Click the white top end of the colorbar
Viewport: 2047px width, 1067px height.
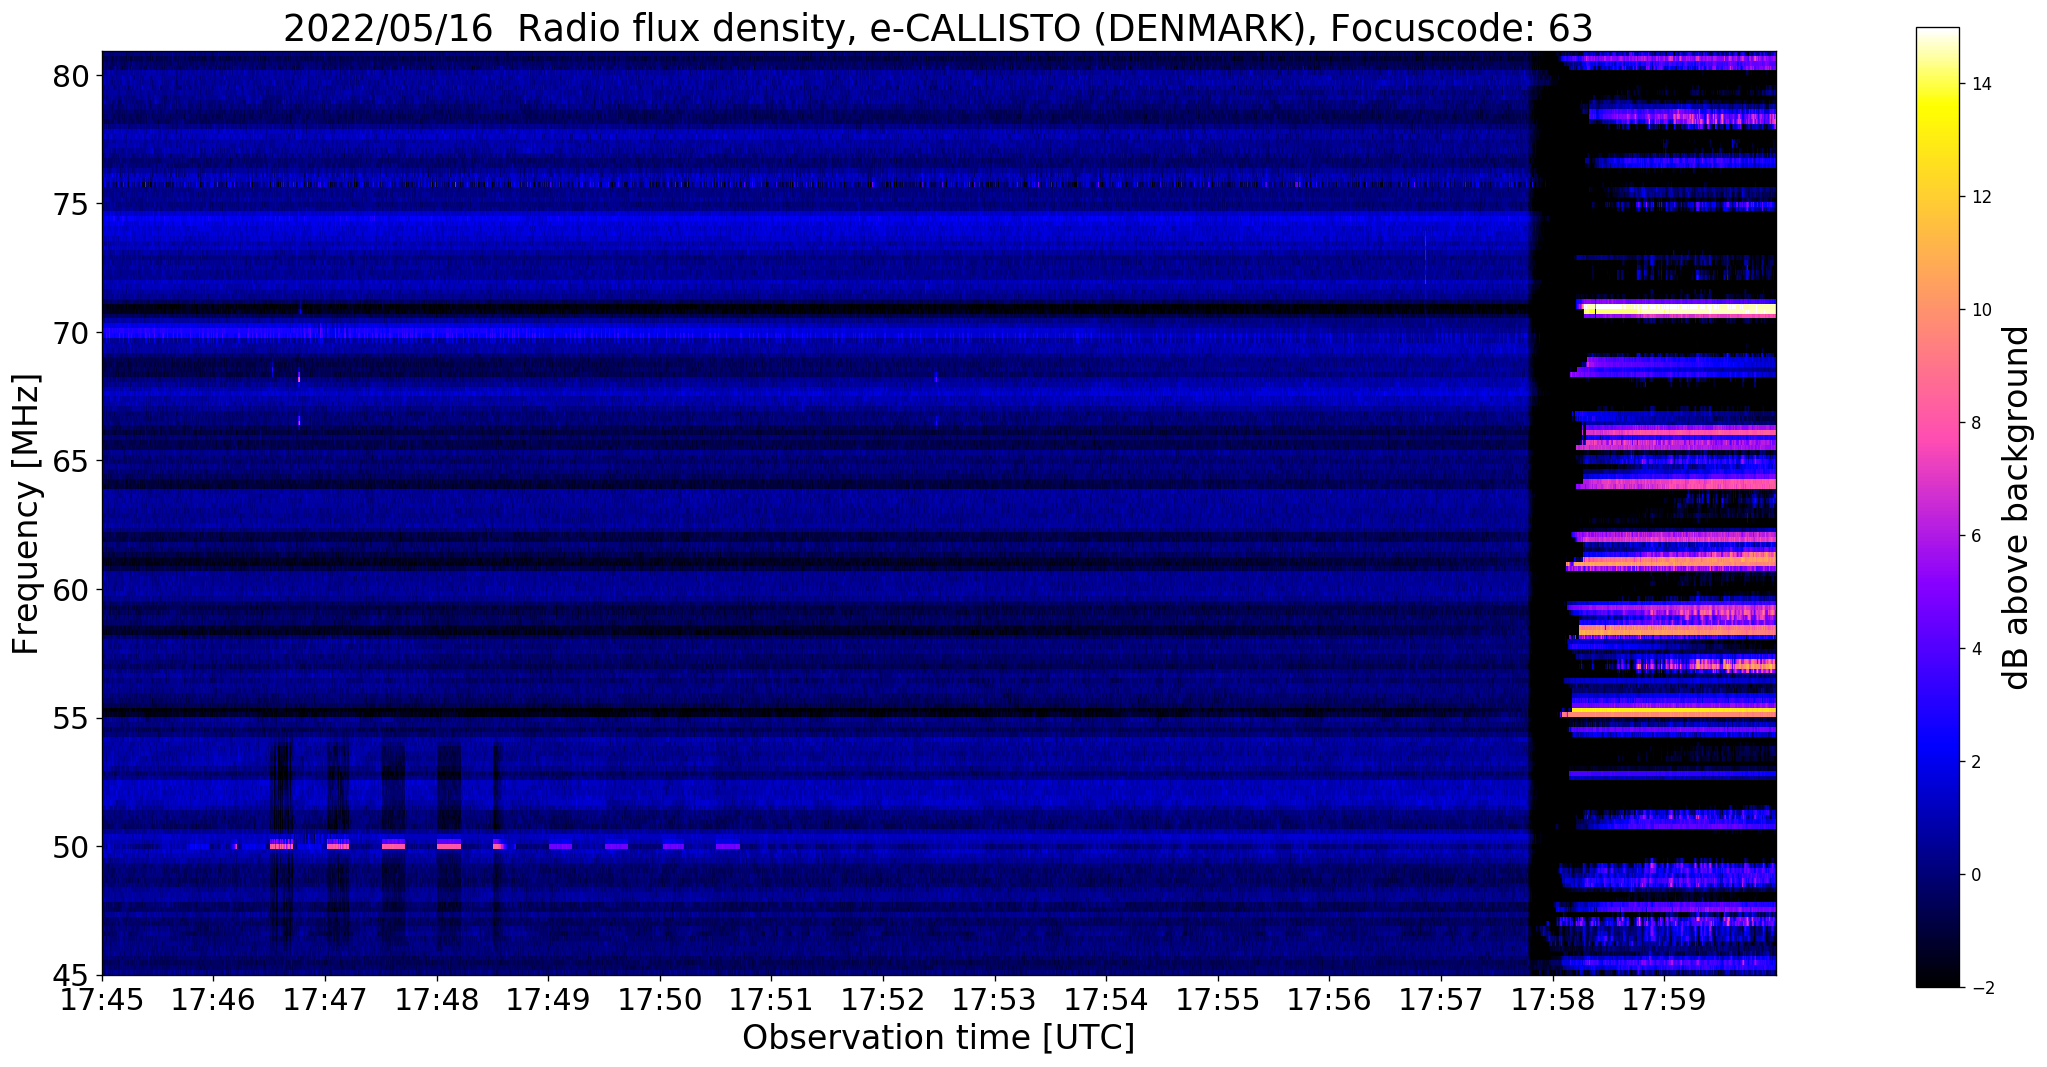point(1937,36)
